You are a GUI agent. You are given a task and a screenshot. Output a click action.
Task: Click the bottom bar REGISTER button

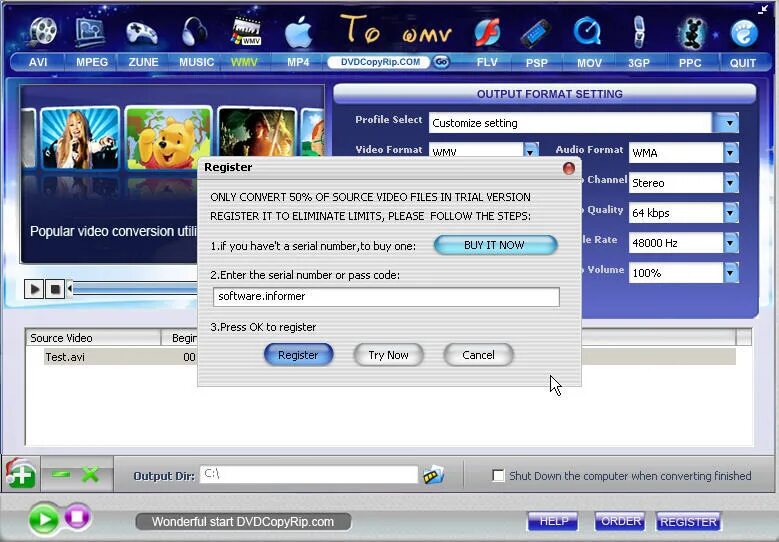tap(688, 522)
